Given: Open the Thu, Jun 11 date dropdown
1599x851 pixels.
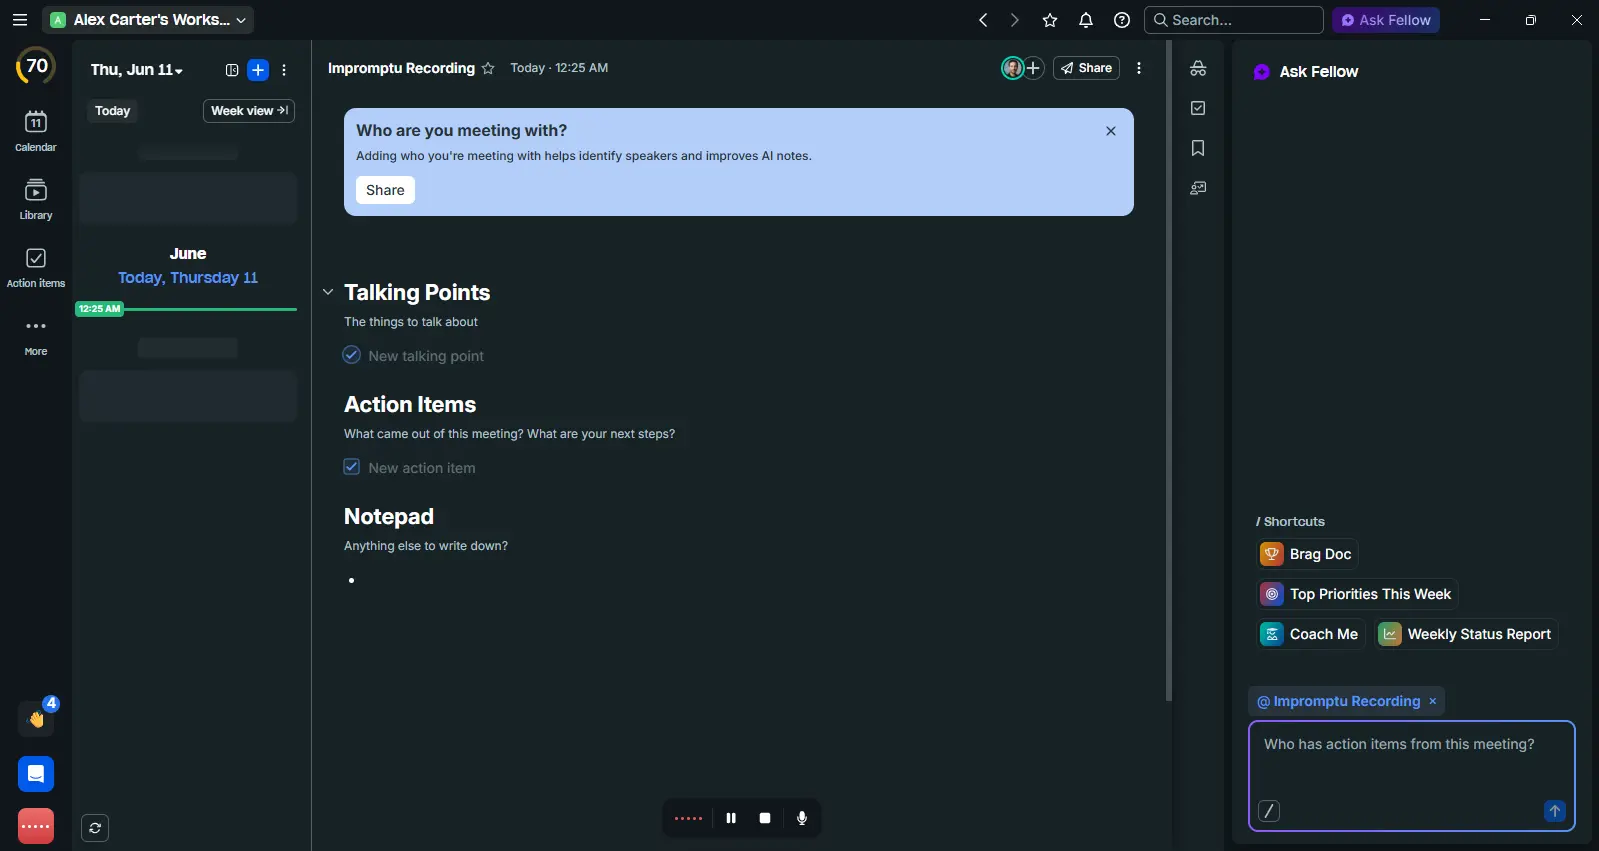Looking at the screenshot, I should click(137, 70).
